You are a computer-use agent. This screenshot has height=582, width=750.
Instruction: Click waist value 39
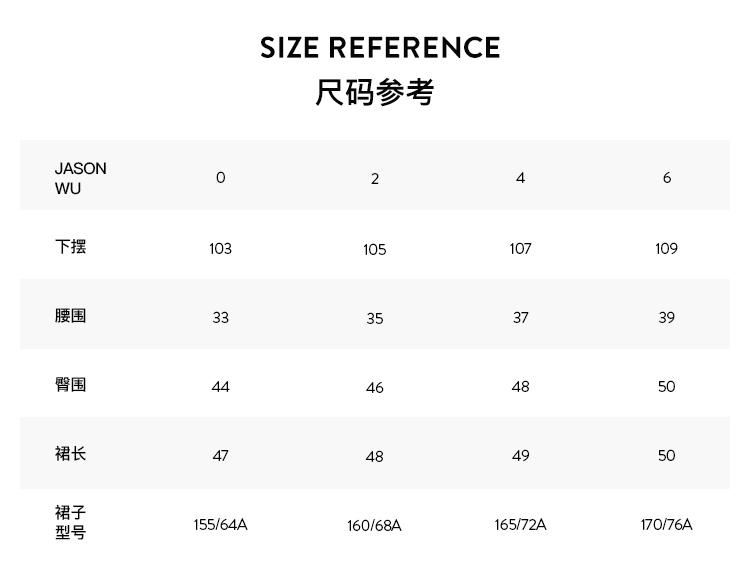click(x=667, y=317)
